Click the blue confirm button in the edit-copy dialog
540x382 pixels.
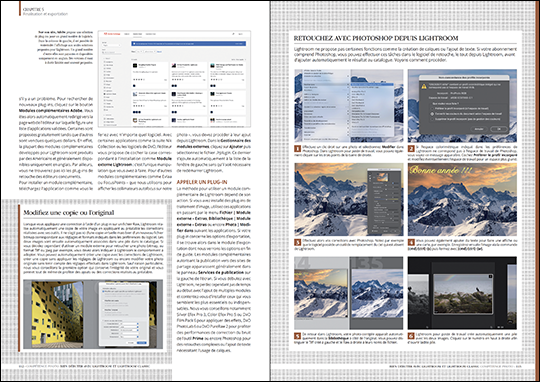(142, 343)
